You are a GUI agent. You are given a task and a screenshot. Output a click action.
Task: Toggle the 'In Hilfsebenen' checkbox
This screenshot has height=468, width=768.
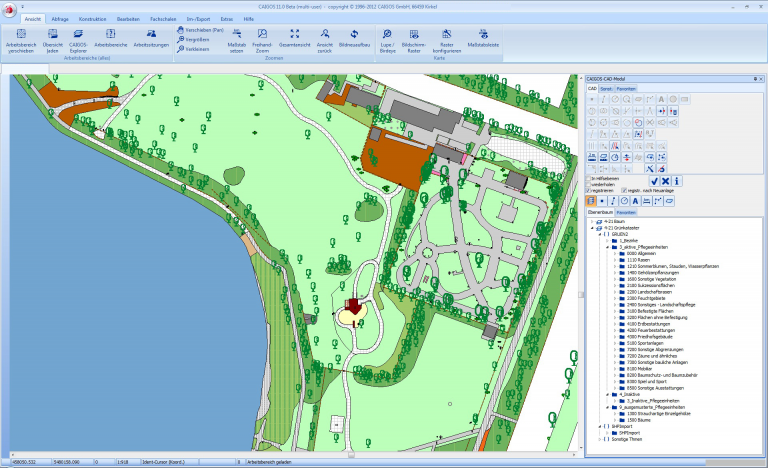pyautogui.click(x=589, y=179)
